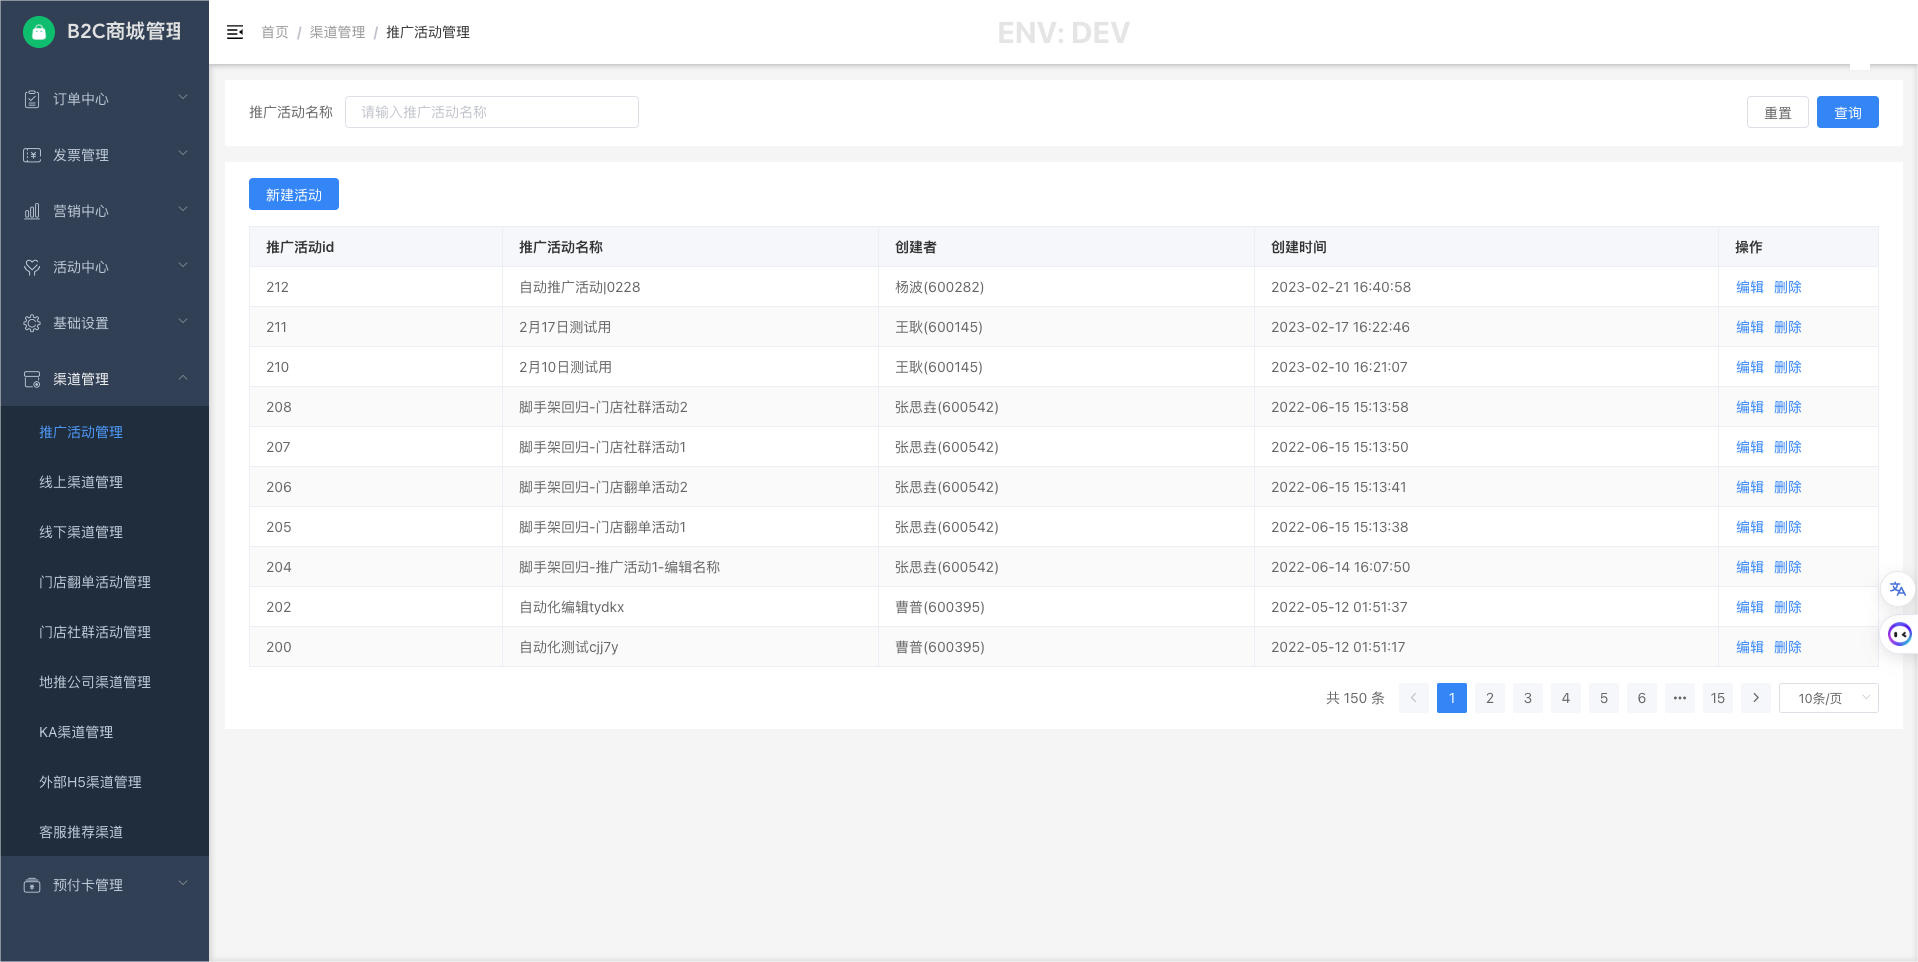Click the 共 150 条 total count
Screen dimensions: 1918x962
tap(1355, 698)
